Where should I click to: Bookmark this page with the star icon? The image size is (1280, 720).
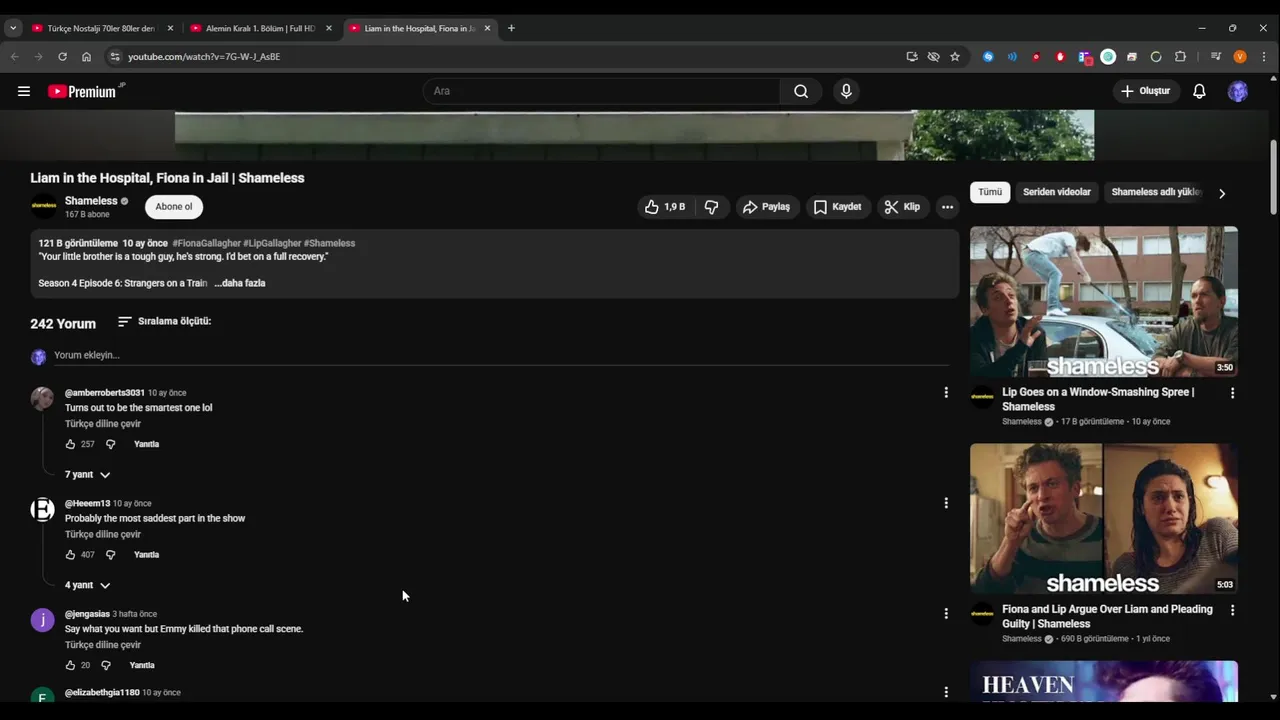click(955, 57)
